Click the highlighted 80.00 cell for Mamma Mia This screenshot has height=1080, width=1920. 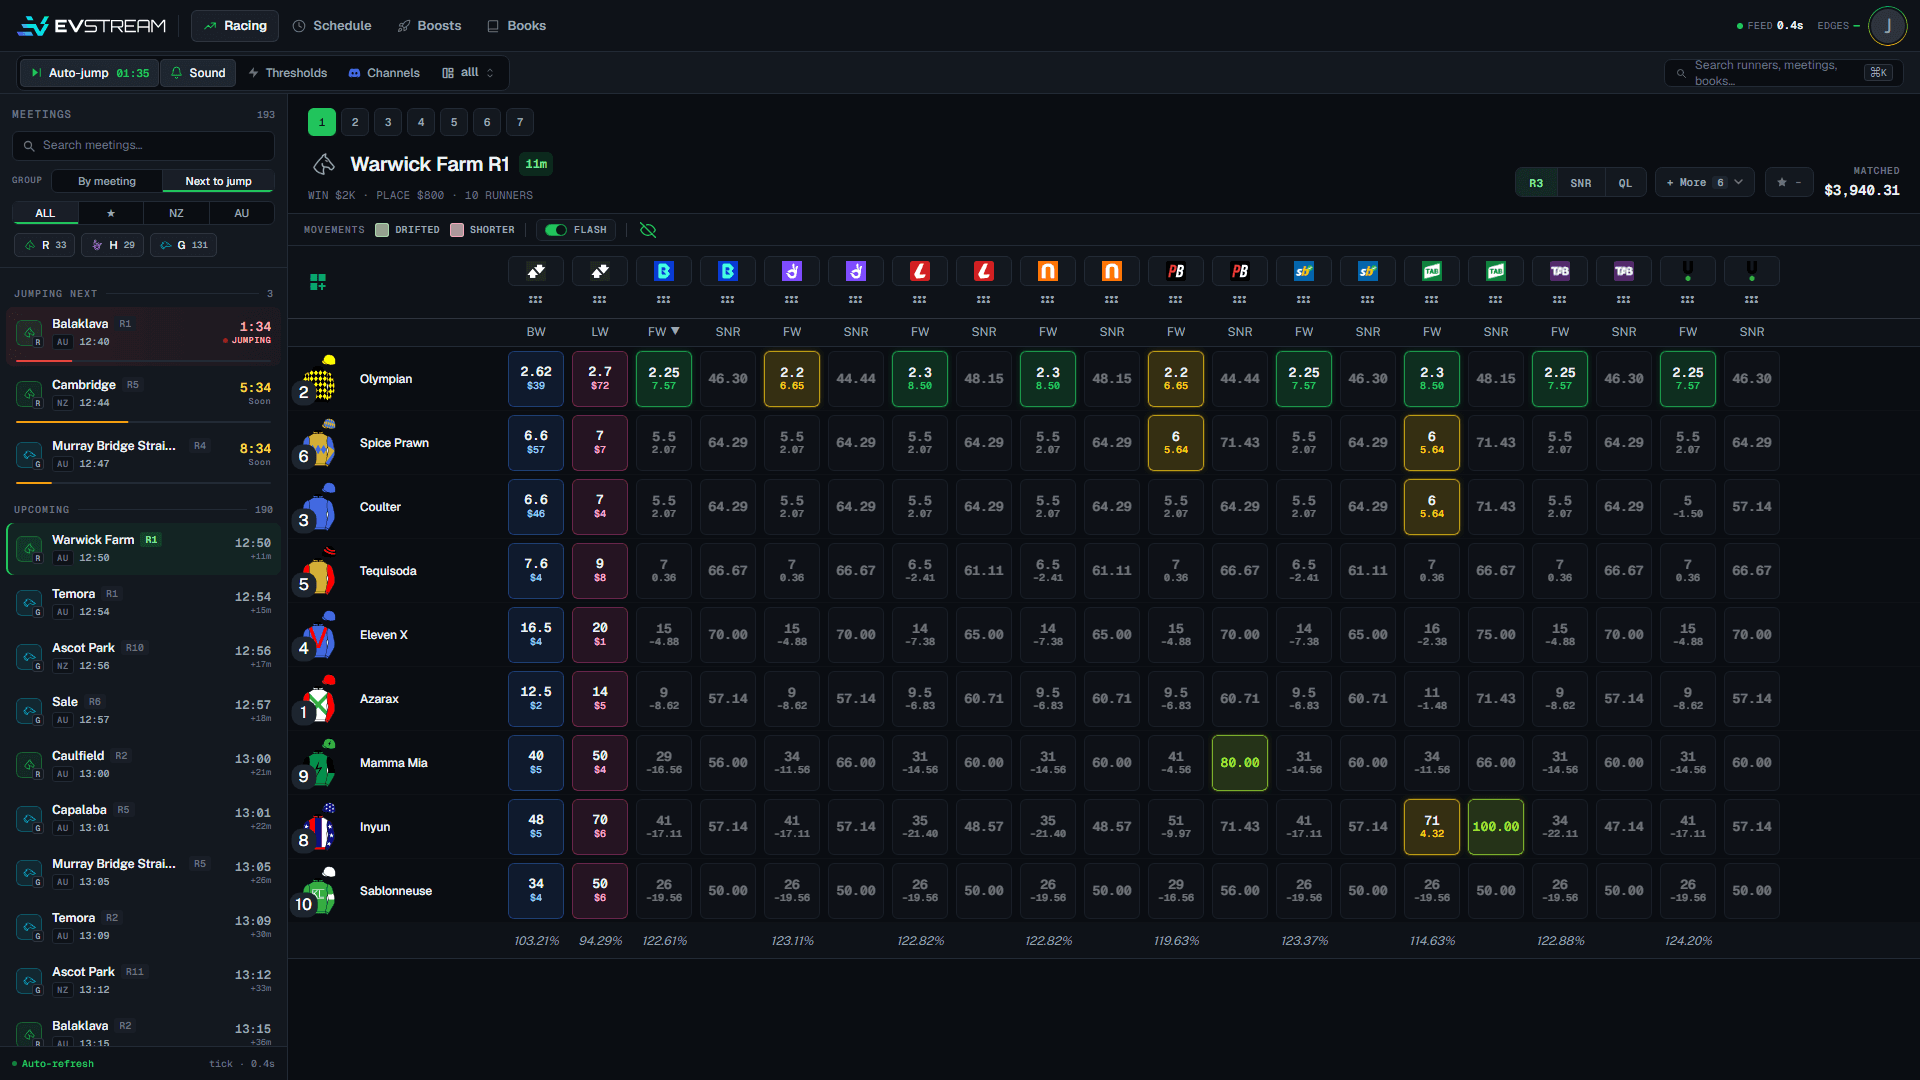tap(1240, 763)
